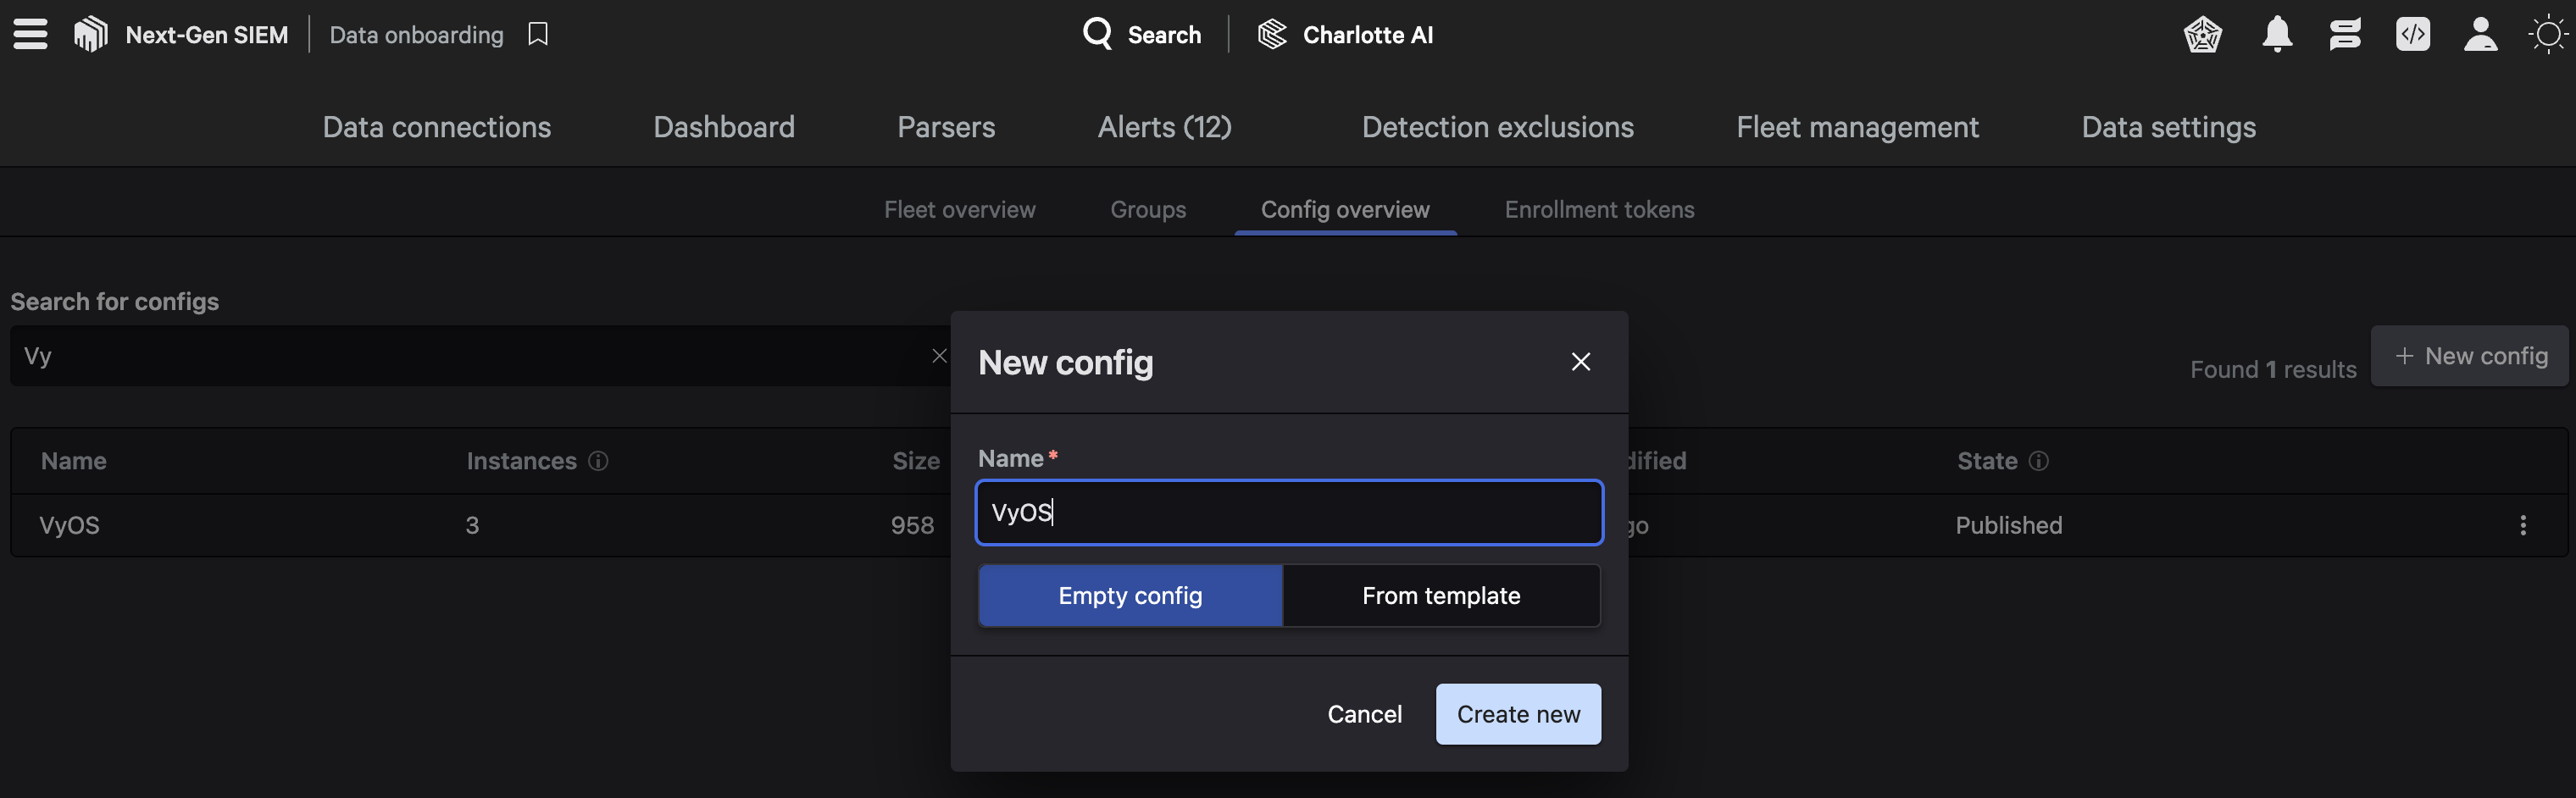Open the hamburger navigation menu

tap(30, 34)
